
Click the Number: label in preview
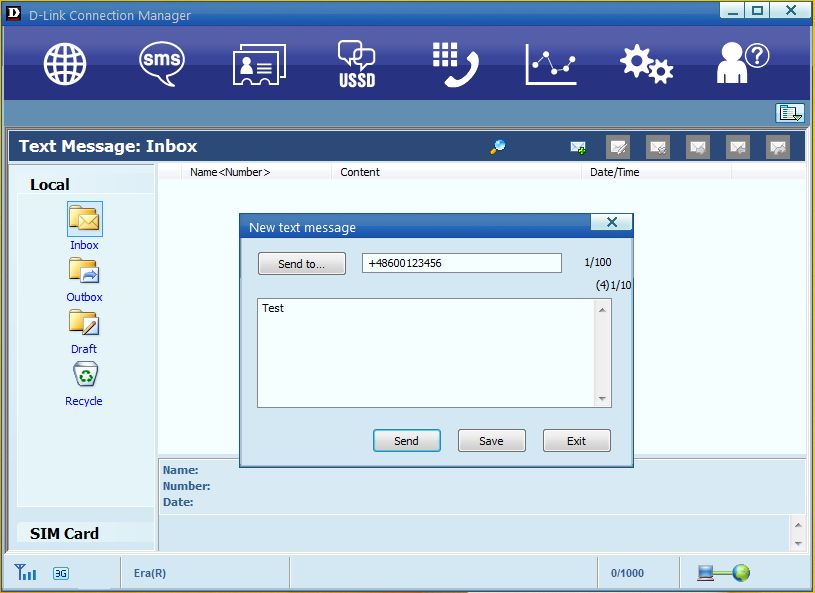pyautogui.click(x=187, y=486)
